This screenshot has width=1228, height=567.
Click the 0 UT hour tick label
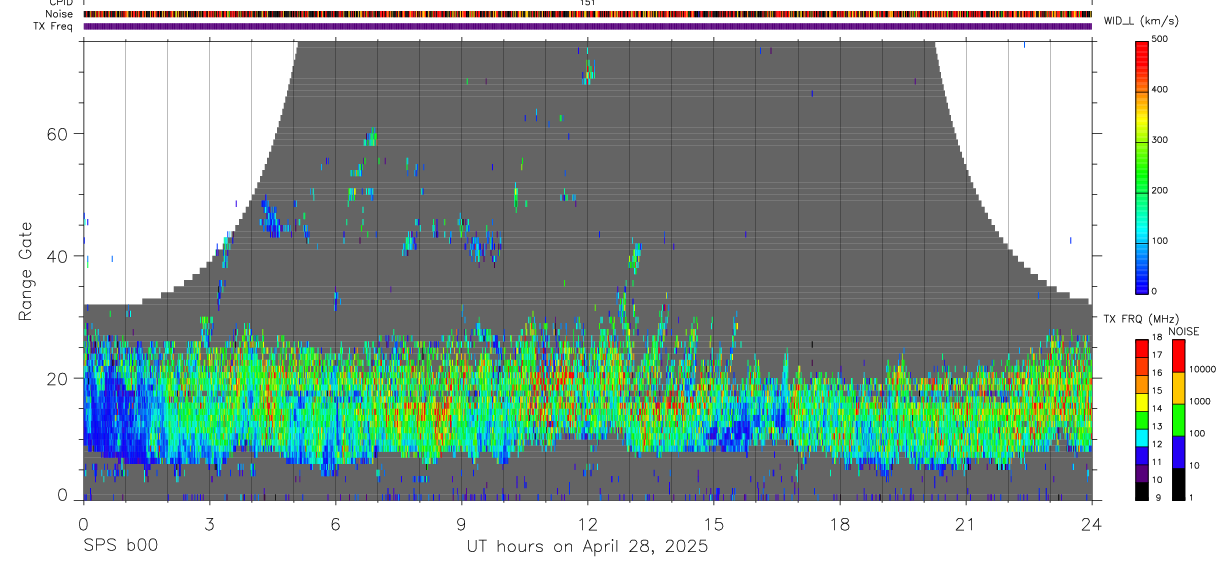coord(83,523)
